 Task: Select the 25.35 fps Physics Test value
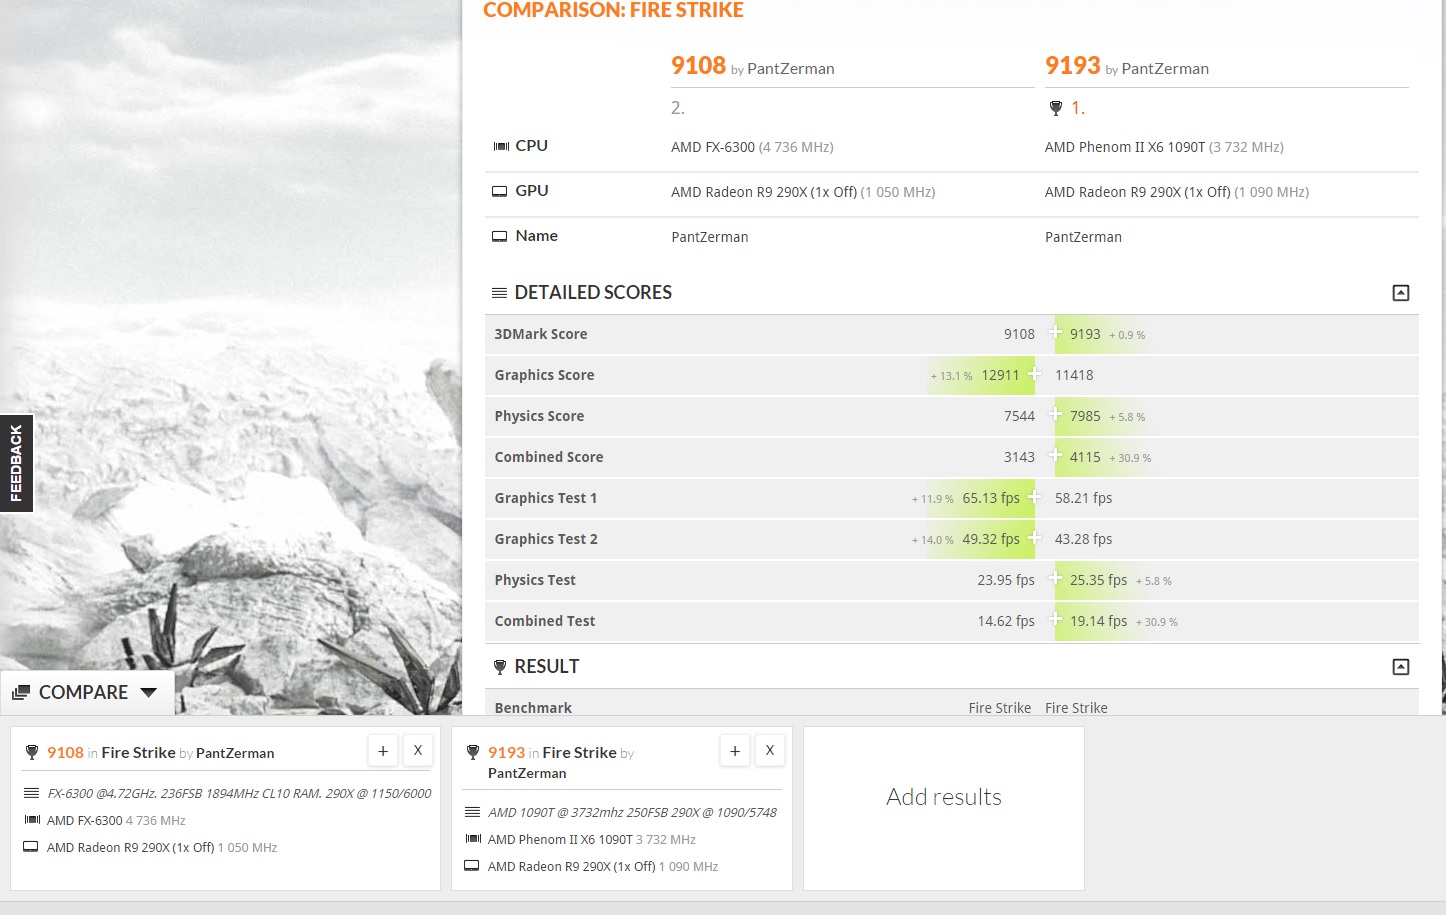[1098, 580]
